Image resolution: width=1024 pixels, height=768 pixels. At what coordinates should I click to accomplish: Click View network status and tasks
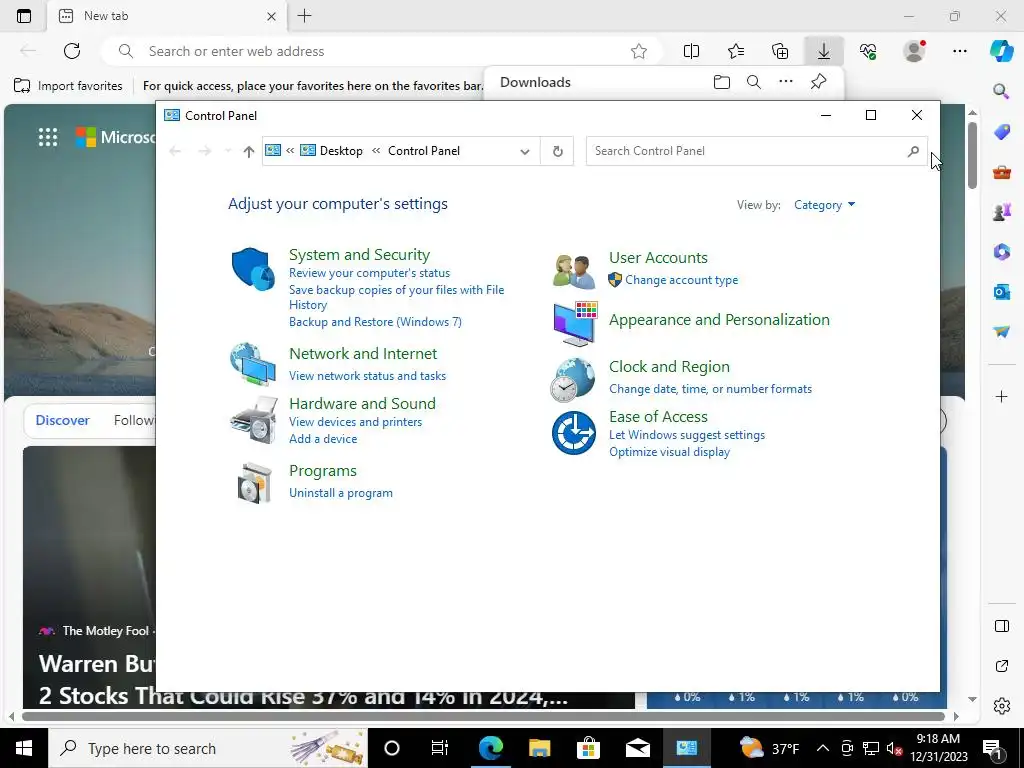367,376
